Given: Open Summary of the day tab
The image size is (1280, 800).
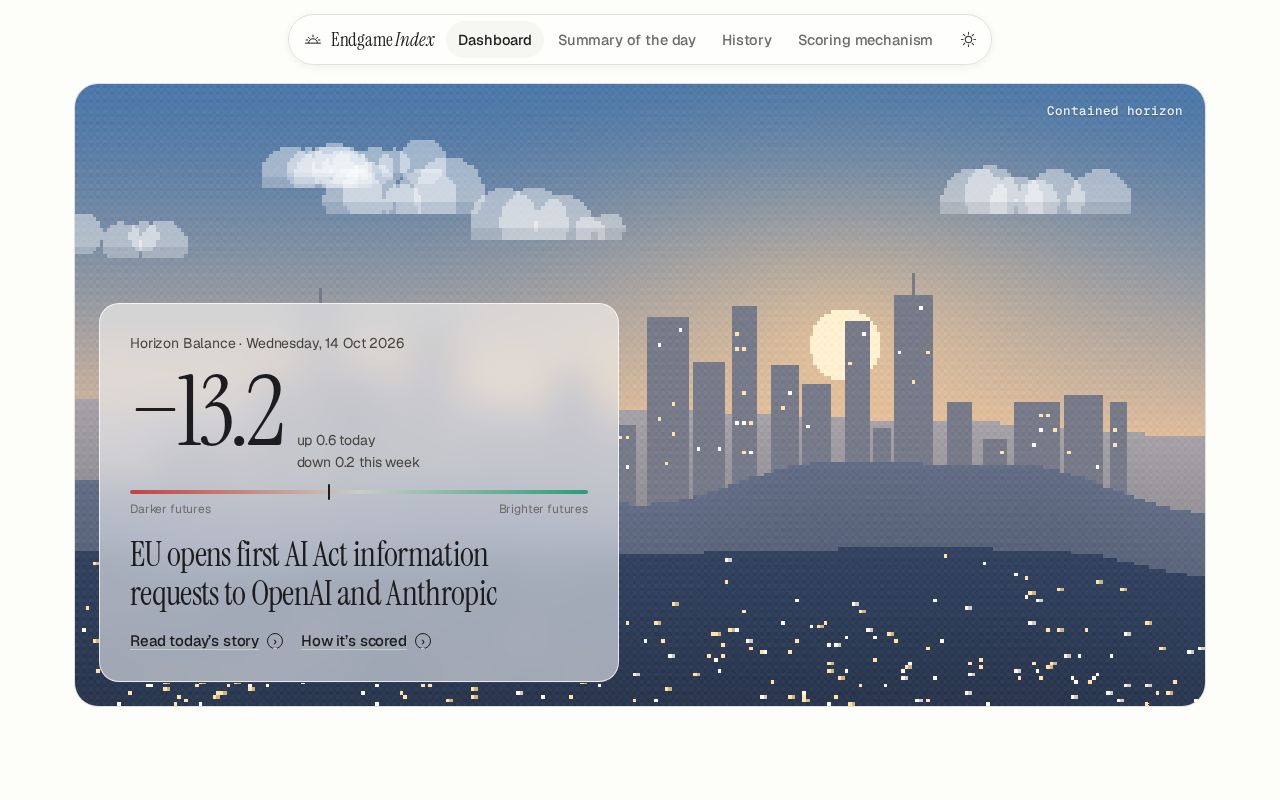Looking at the screenshot, I should tap(627, 40).
